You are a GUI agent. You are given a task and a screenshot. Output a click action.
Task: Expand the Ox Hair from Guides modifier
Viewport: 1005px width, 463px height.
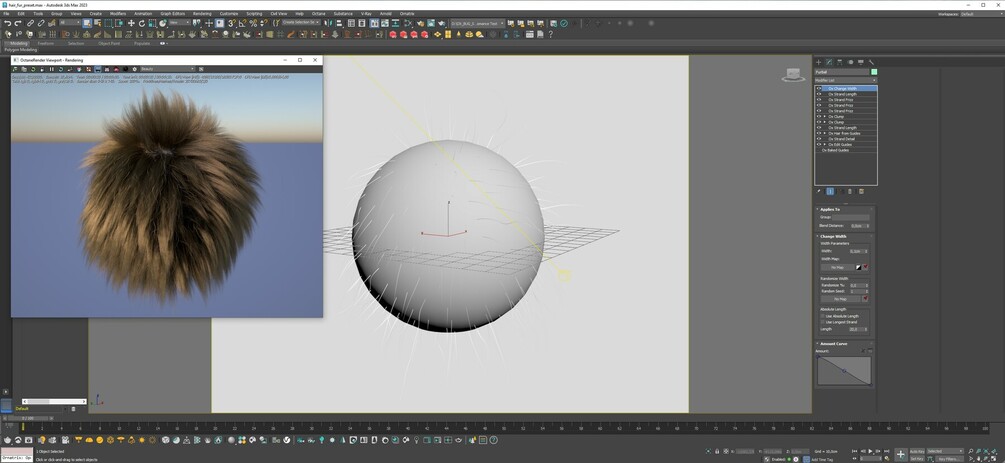coord(825,133)
